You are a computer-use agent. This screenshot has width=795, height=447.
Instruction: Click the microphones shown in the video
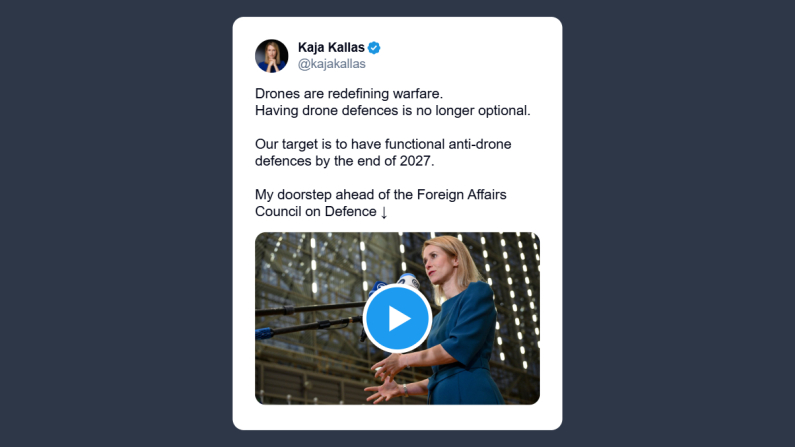coord(394,285)
